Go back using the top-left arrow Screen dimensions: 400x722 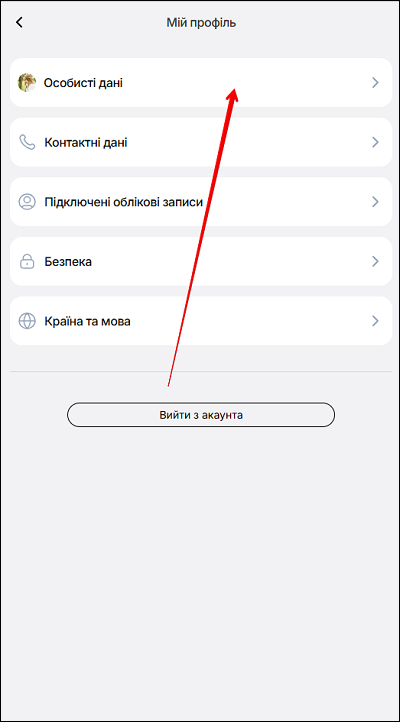tap(19, 22)
